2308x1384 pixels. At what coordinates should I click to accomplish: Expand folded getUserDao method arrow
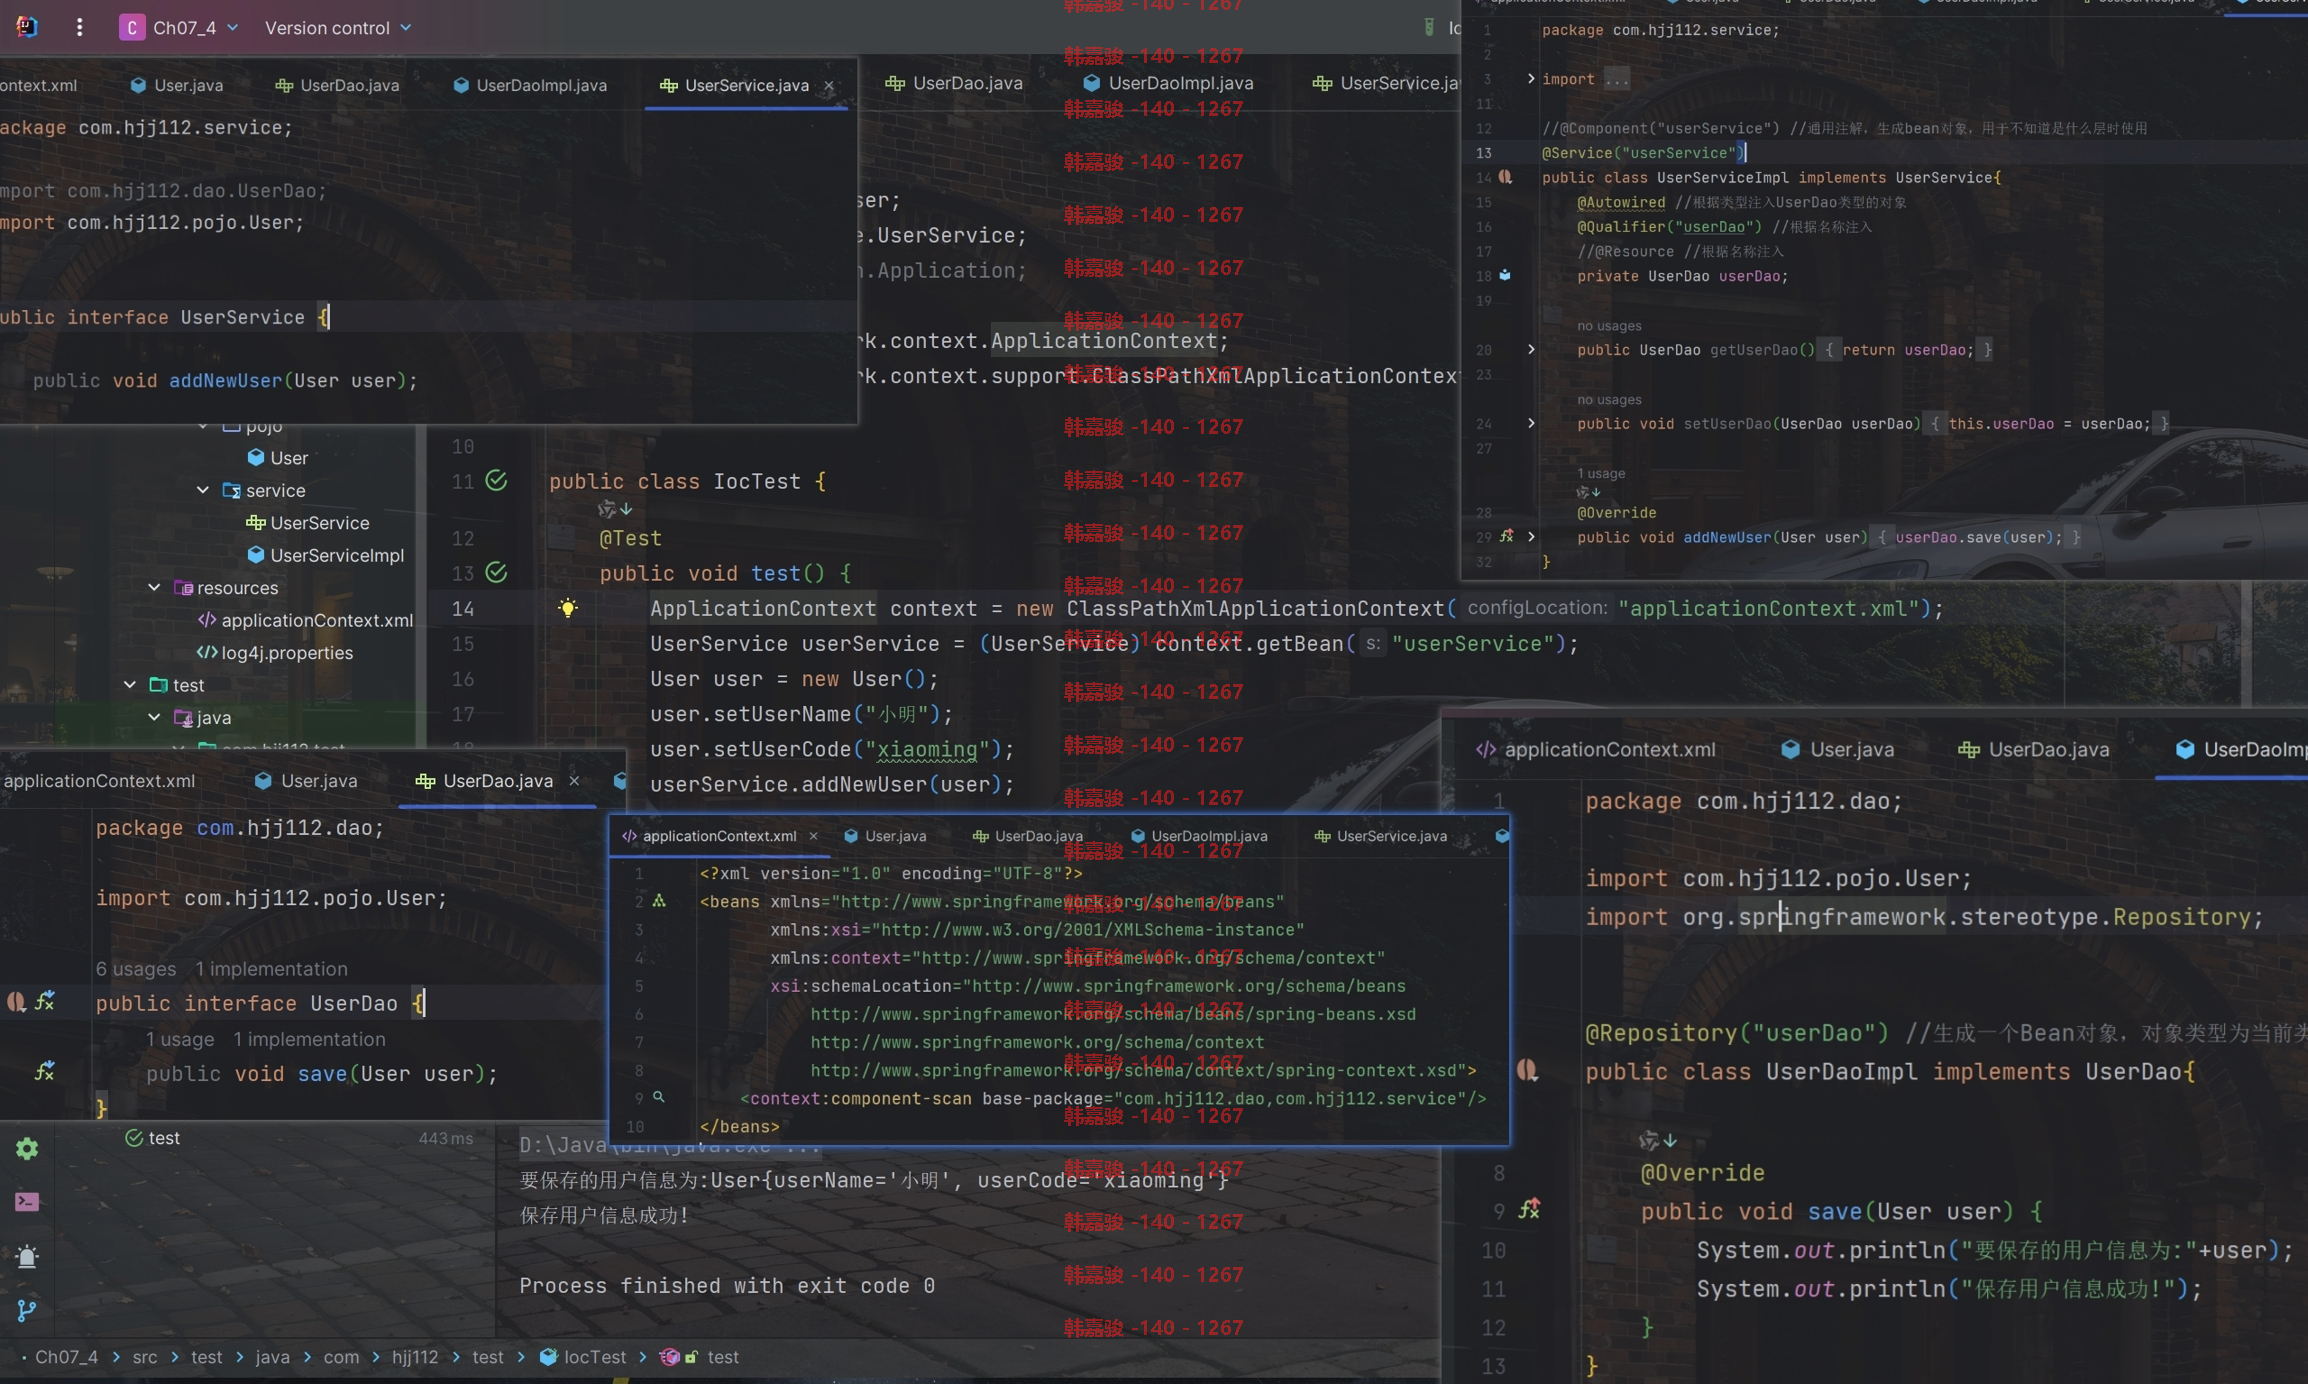1531,350
